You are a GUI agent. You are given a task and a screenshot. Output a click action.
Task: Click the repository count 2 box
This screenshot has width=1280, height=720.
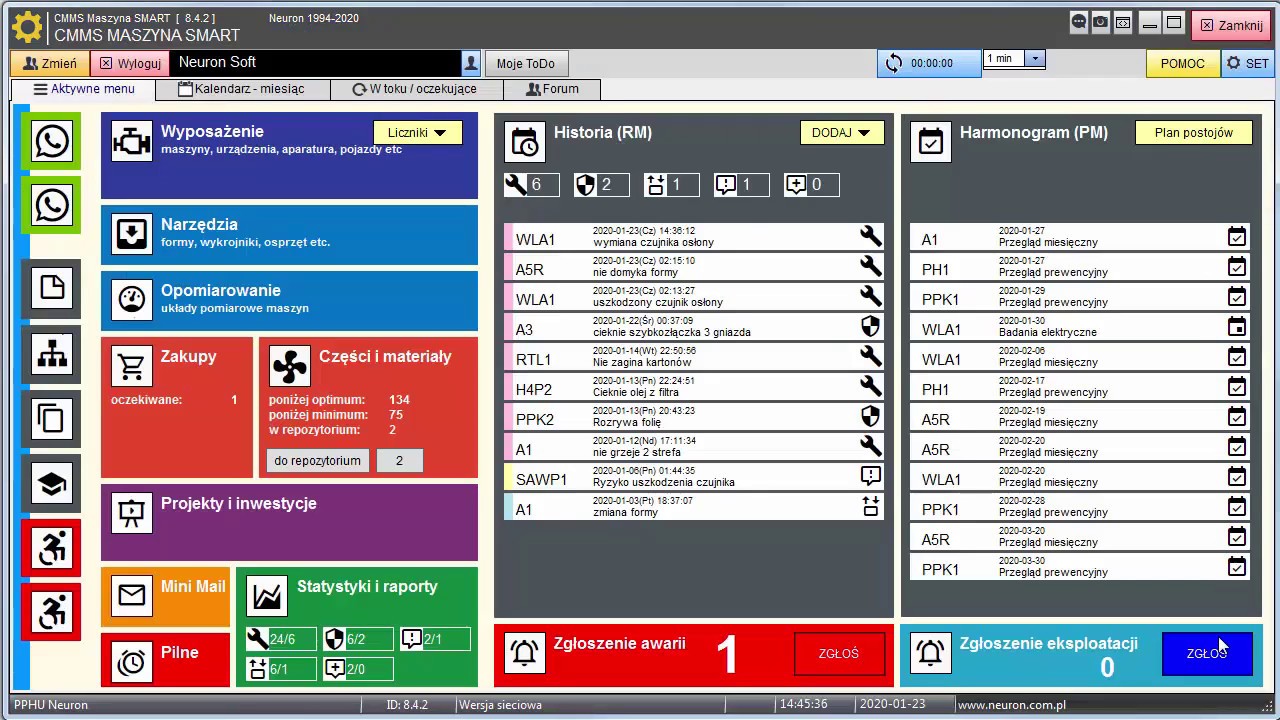[x=399, y=461]
